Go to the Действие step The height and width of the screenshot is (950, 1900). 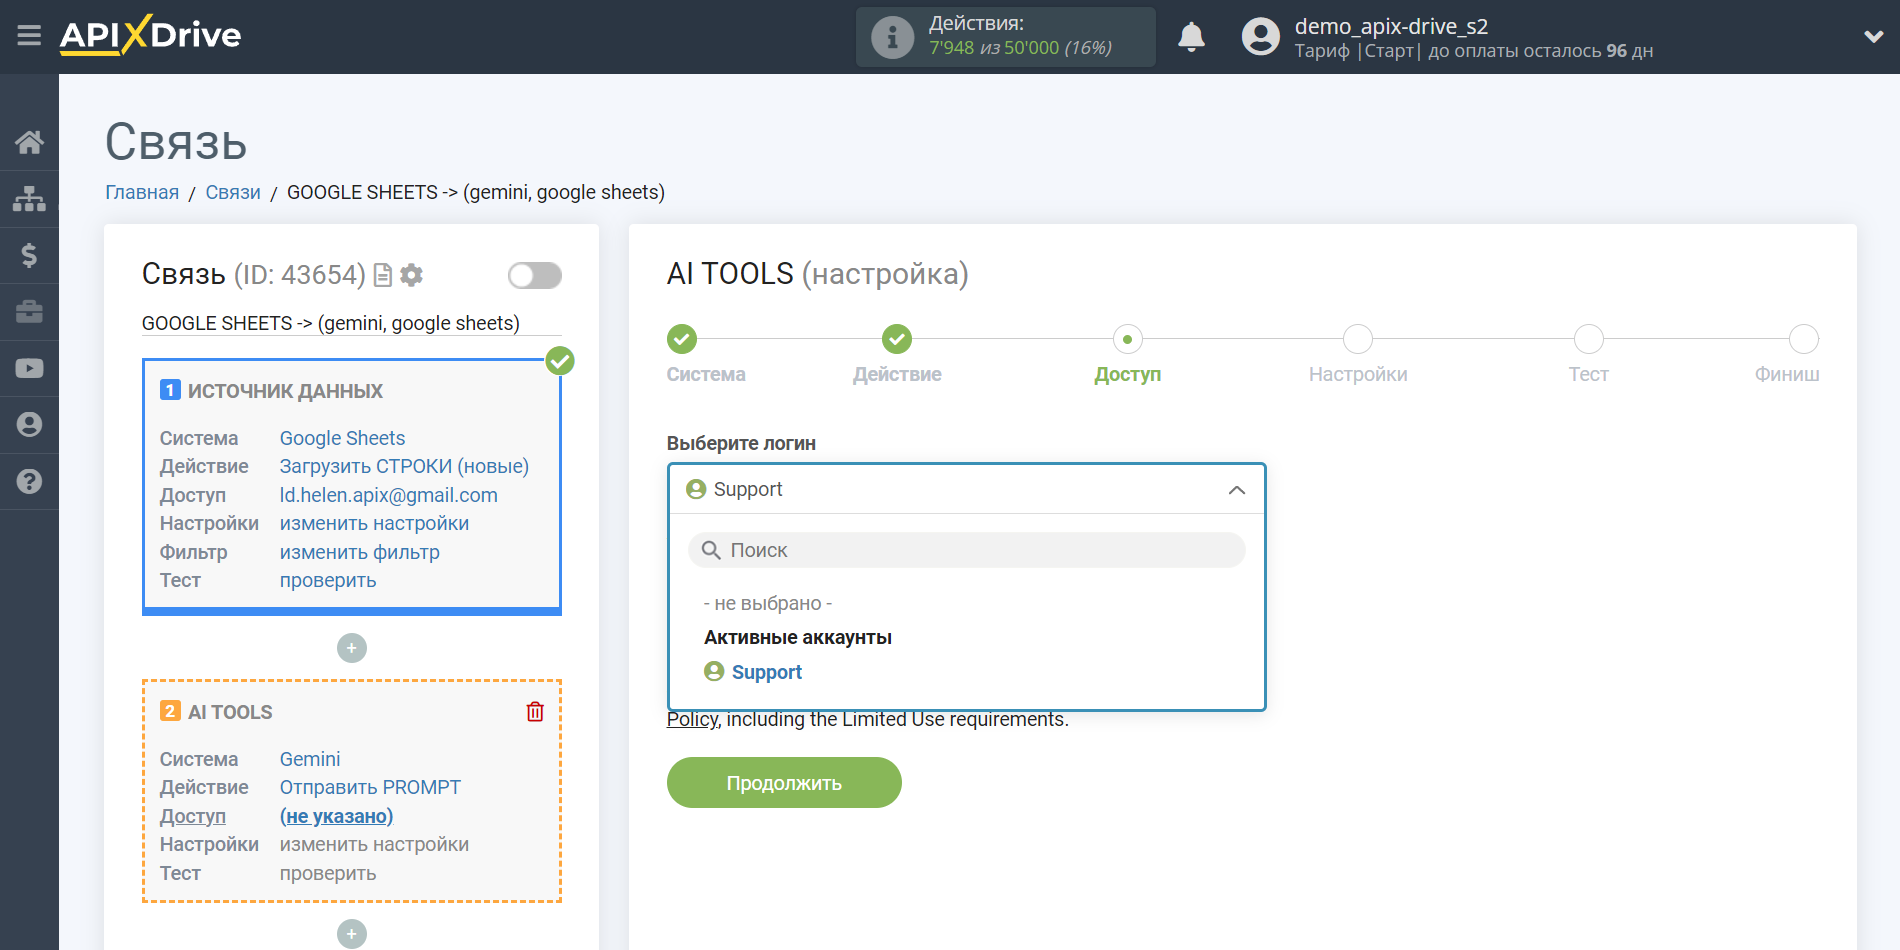coord(897,340)
